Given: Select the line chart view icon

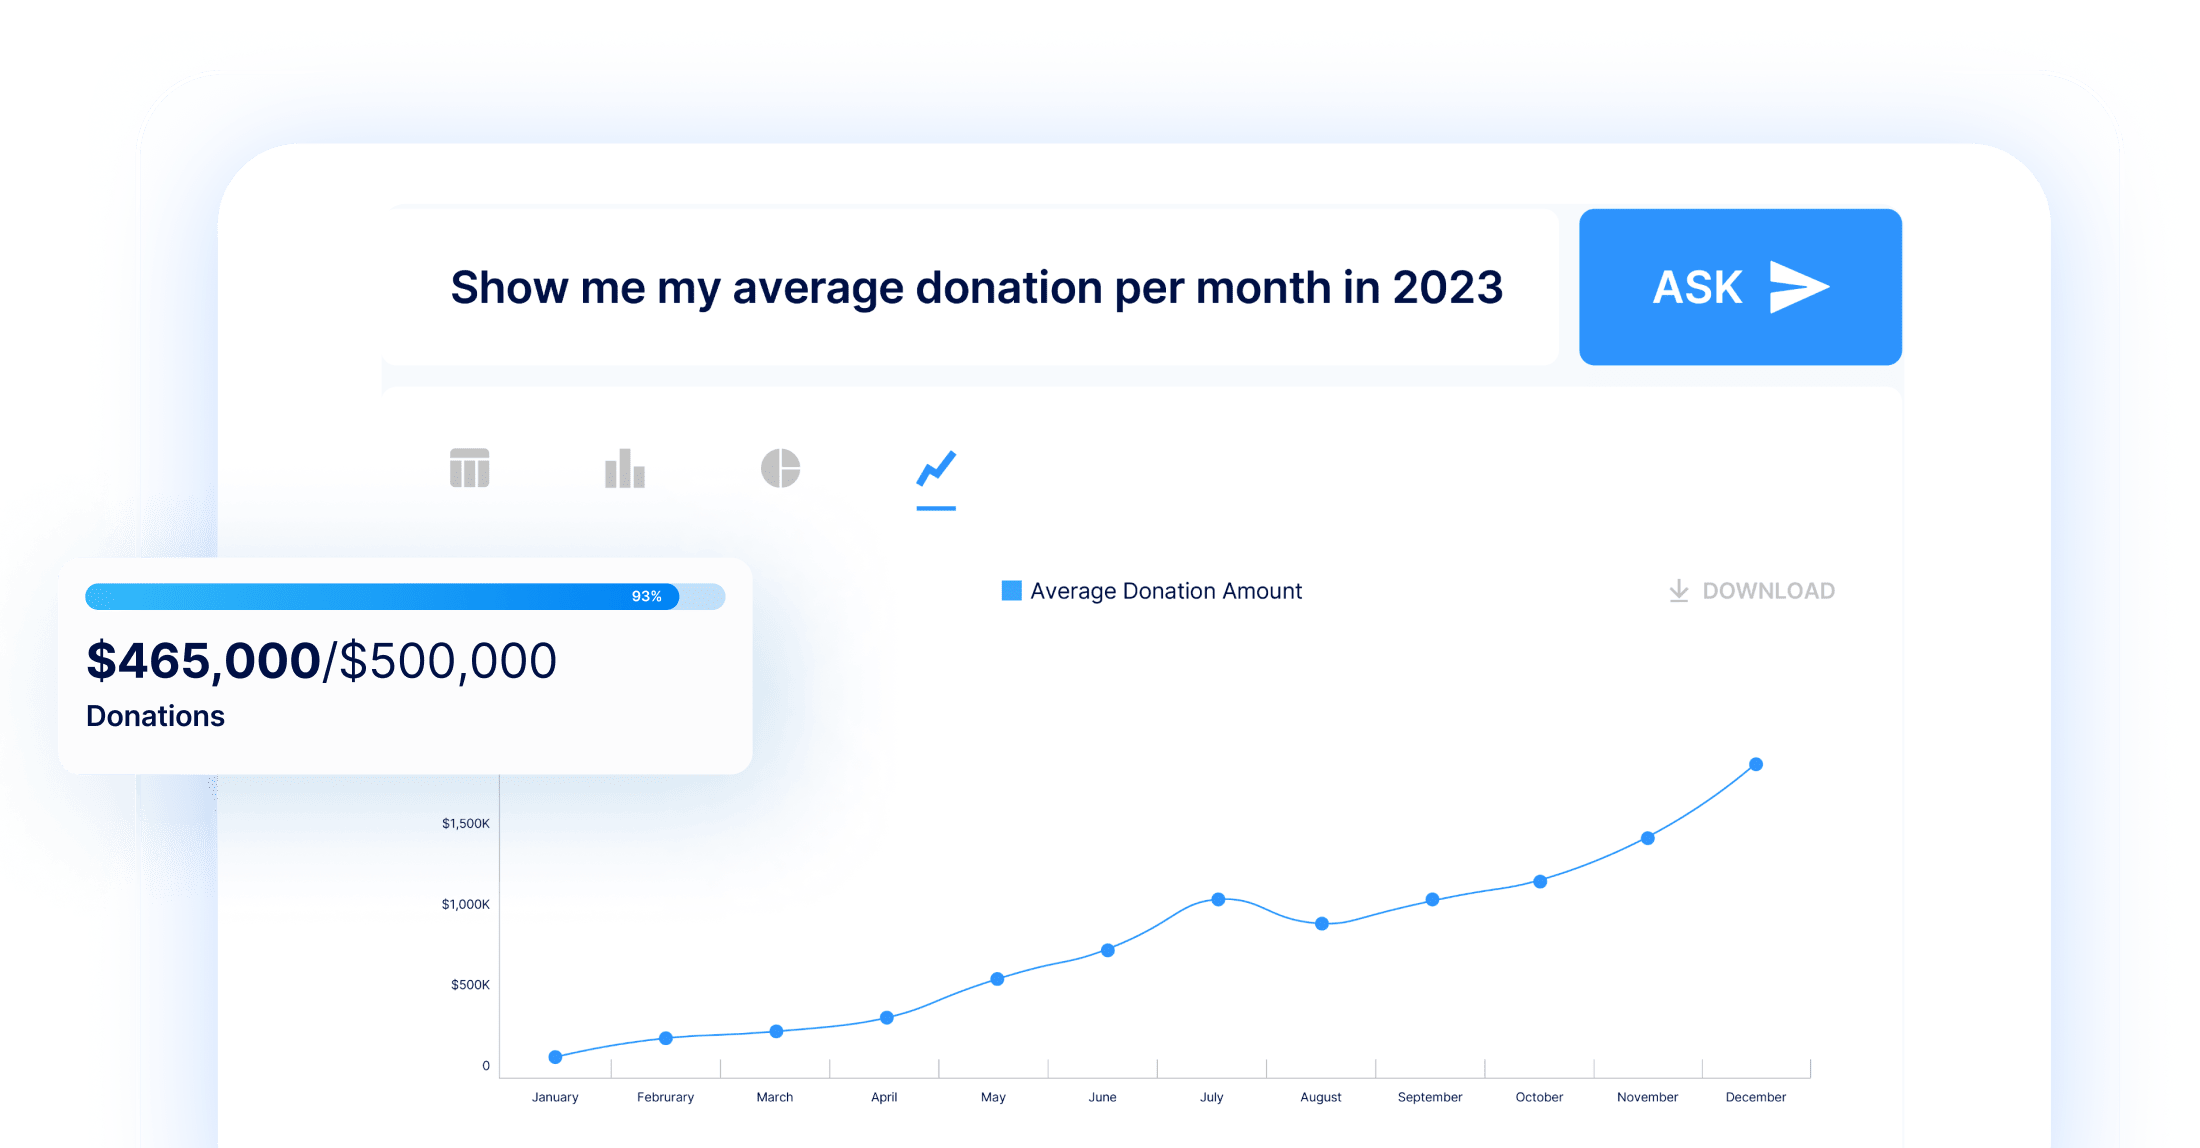Looking at the screenshot, I should 936,470.
